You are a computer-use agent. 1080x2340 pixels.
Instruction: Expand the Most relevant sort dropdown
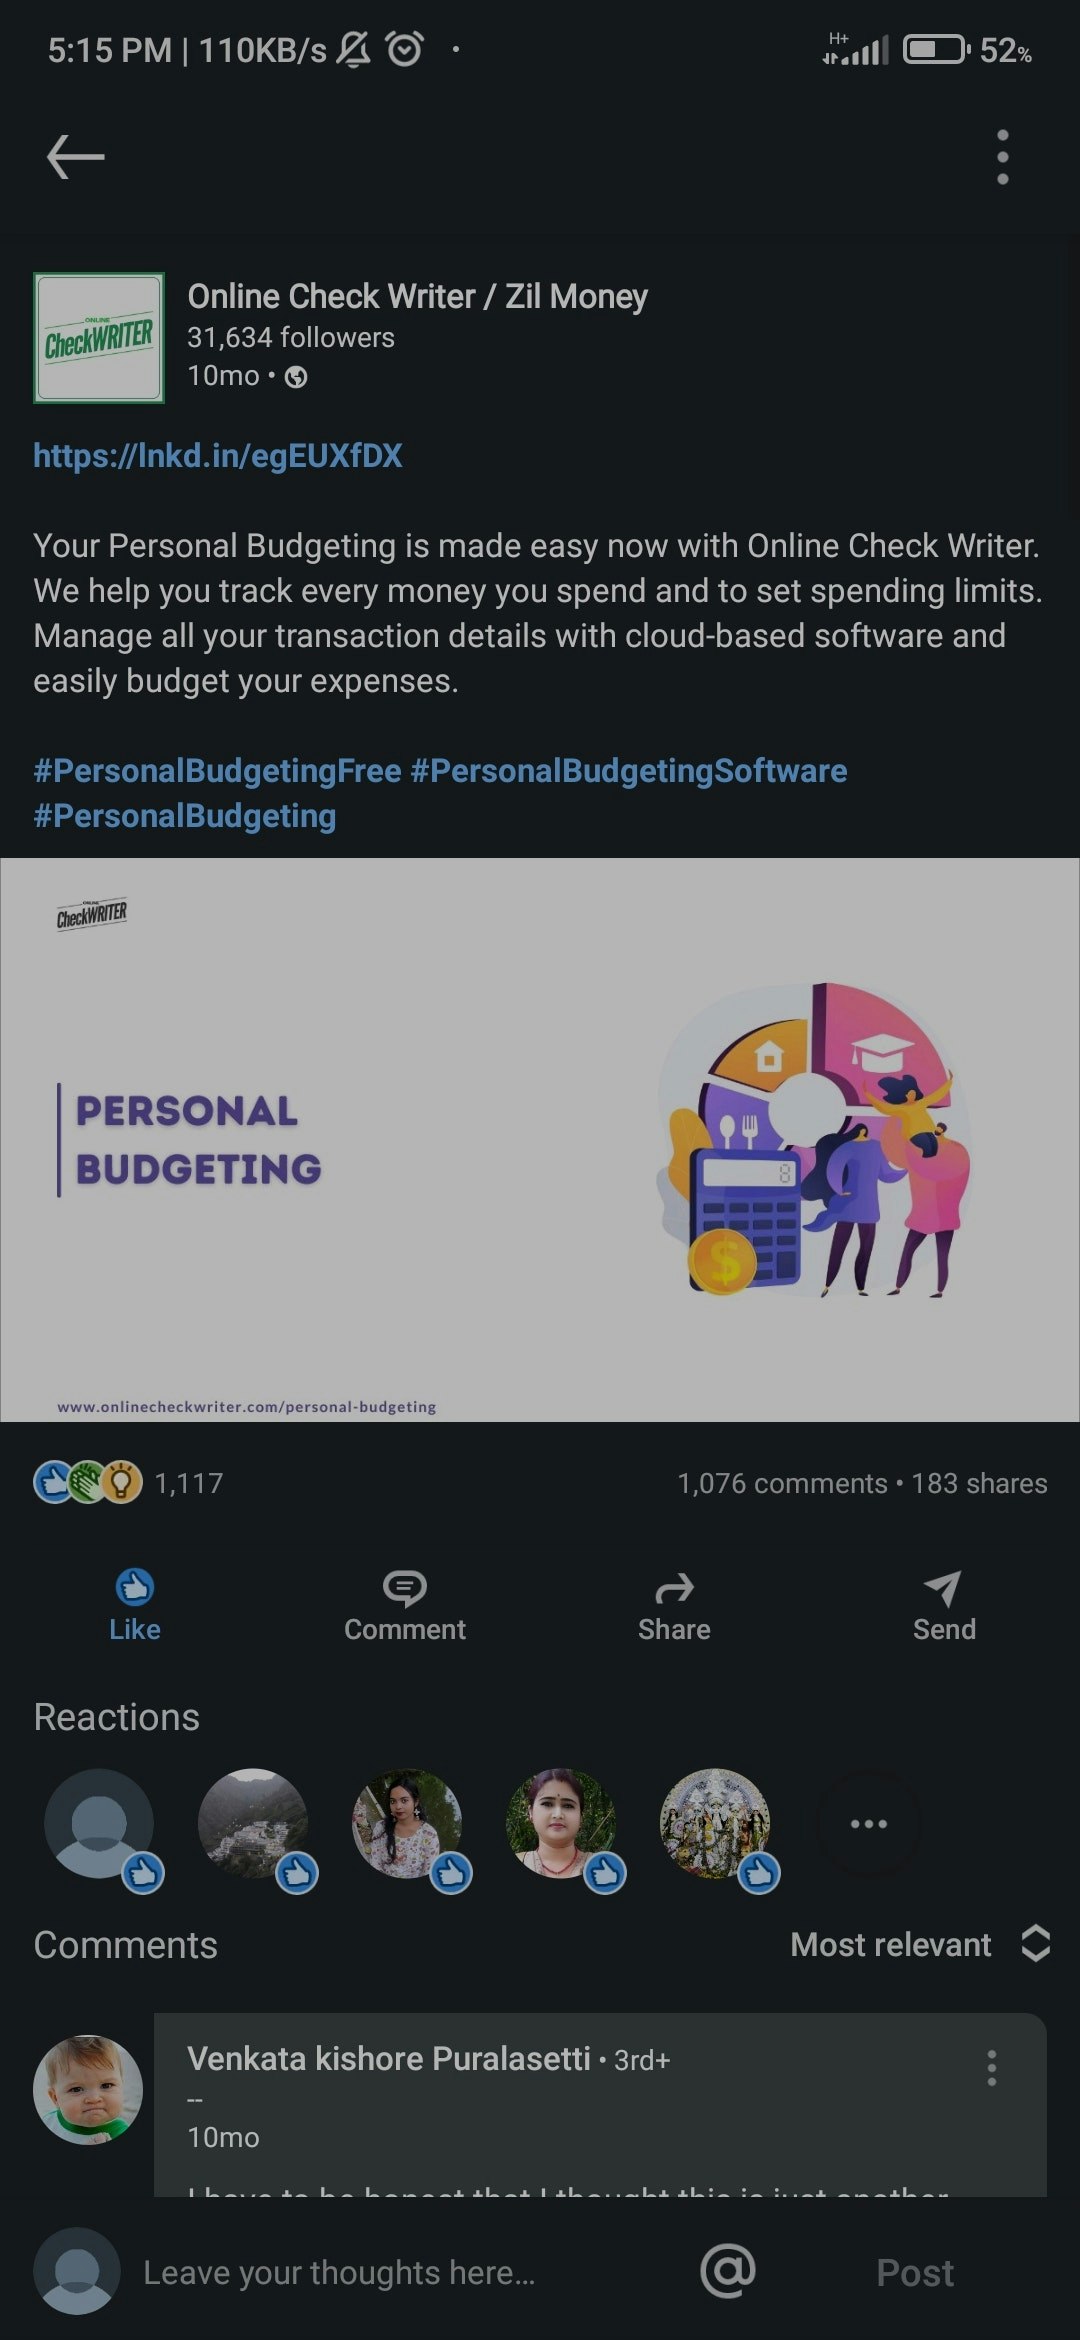tap(919, 1944)
